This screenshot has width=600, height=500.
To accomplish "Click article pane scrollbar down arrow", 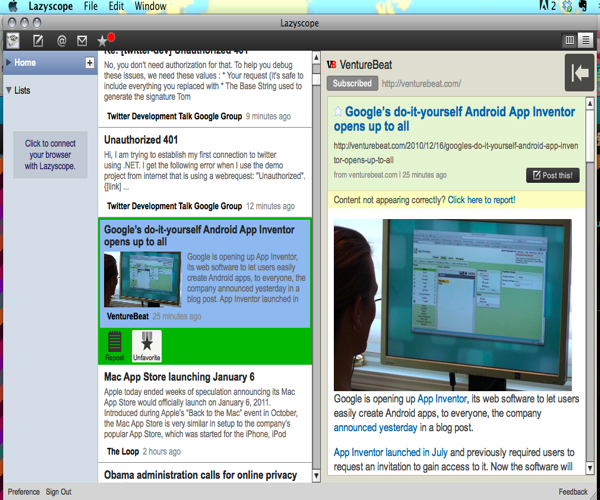I will [590, 467].
